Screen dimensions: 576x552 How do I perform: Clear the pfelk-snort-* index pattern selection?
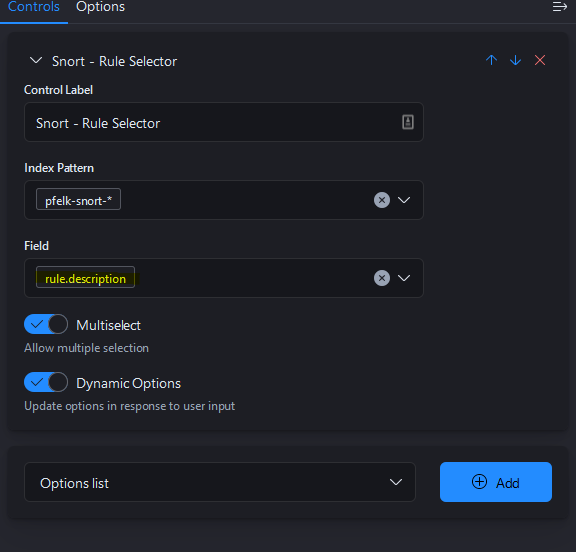382,200
